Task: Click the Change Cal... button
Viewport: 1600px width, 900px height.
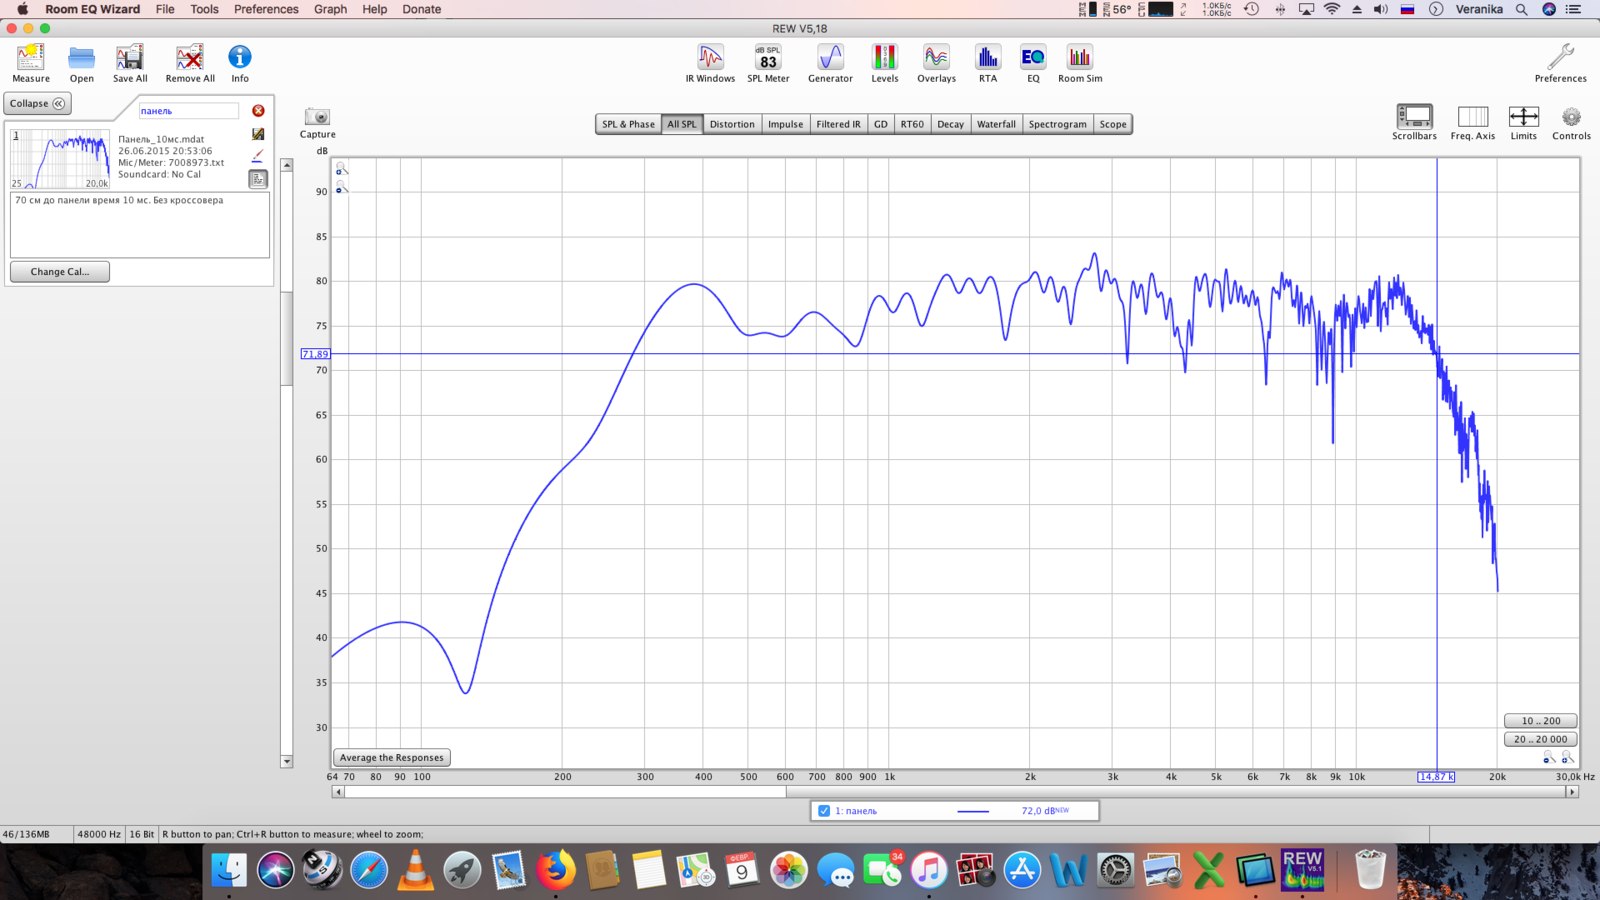Action: (x=60, y=271)
